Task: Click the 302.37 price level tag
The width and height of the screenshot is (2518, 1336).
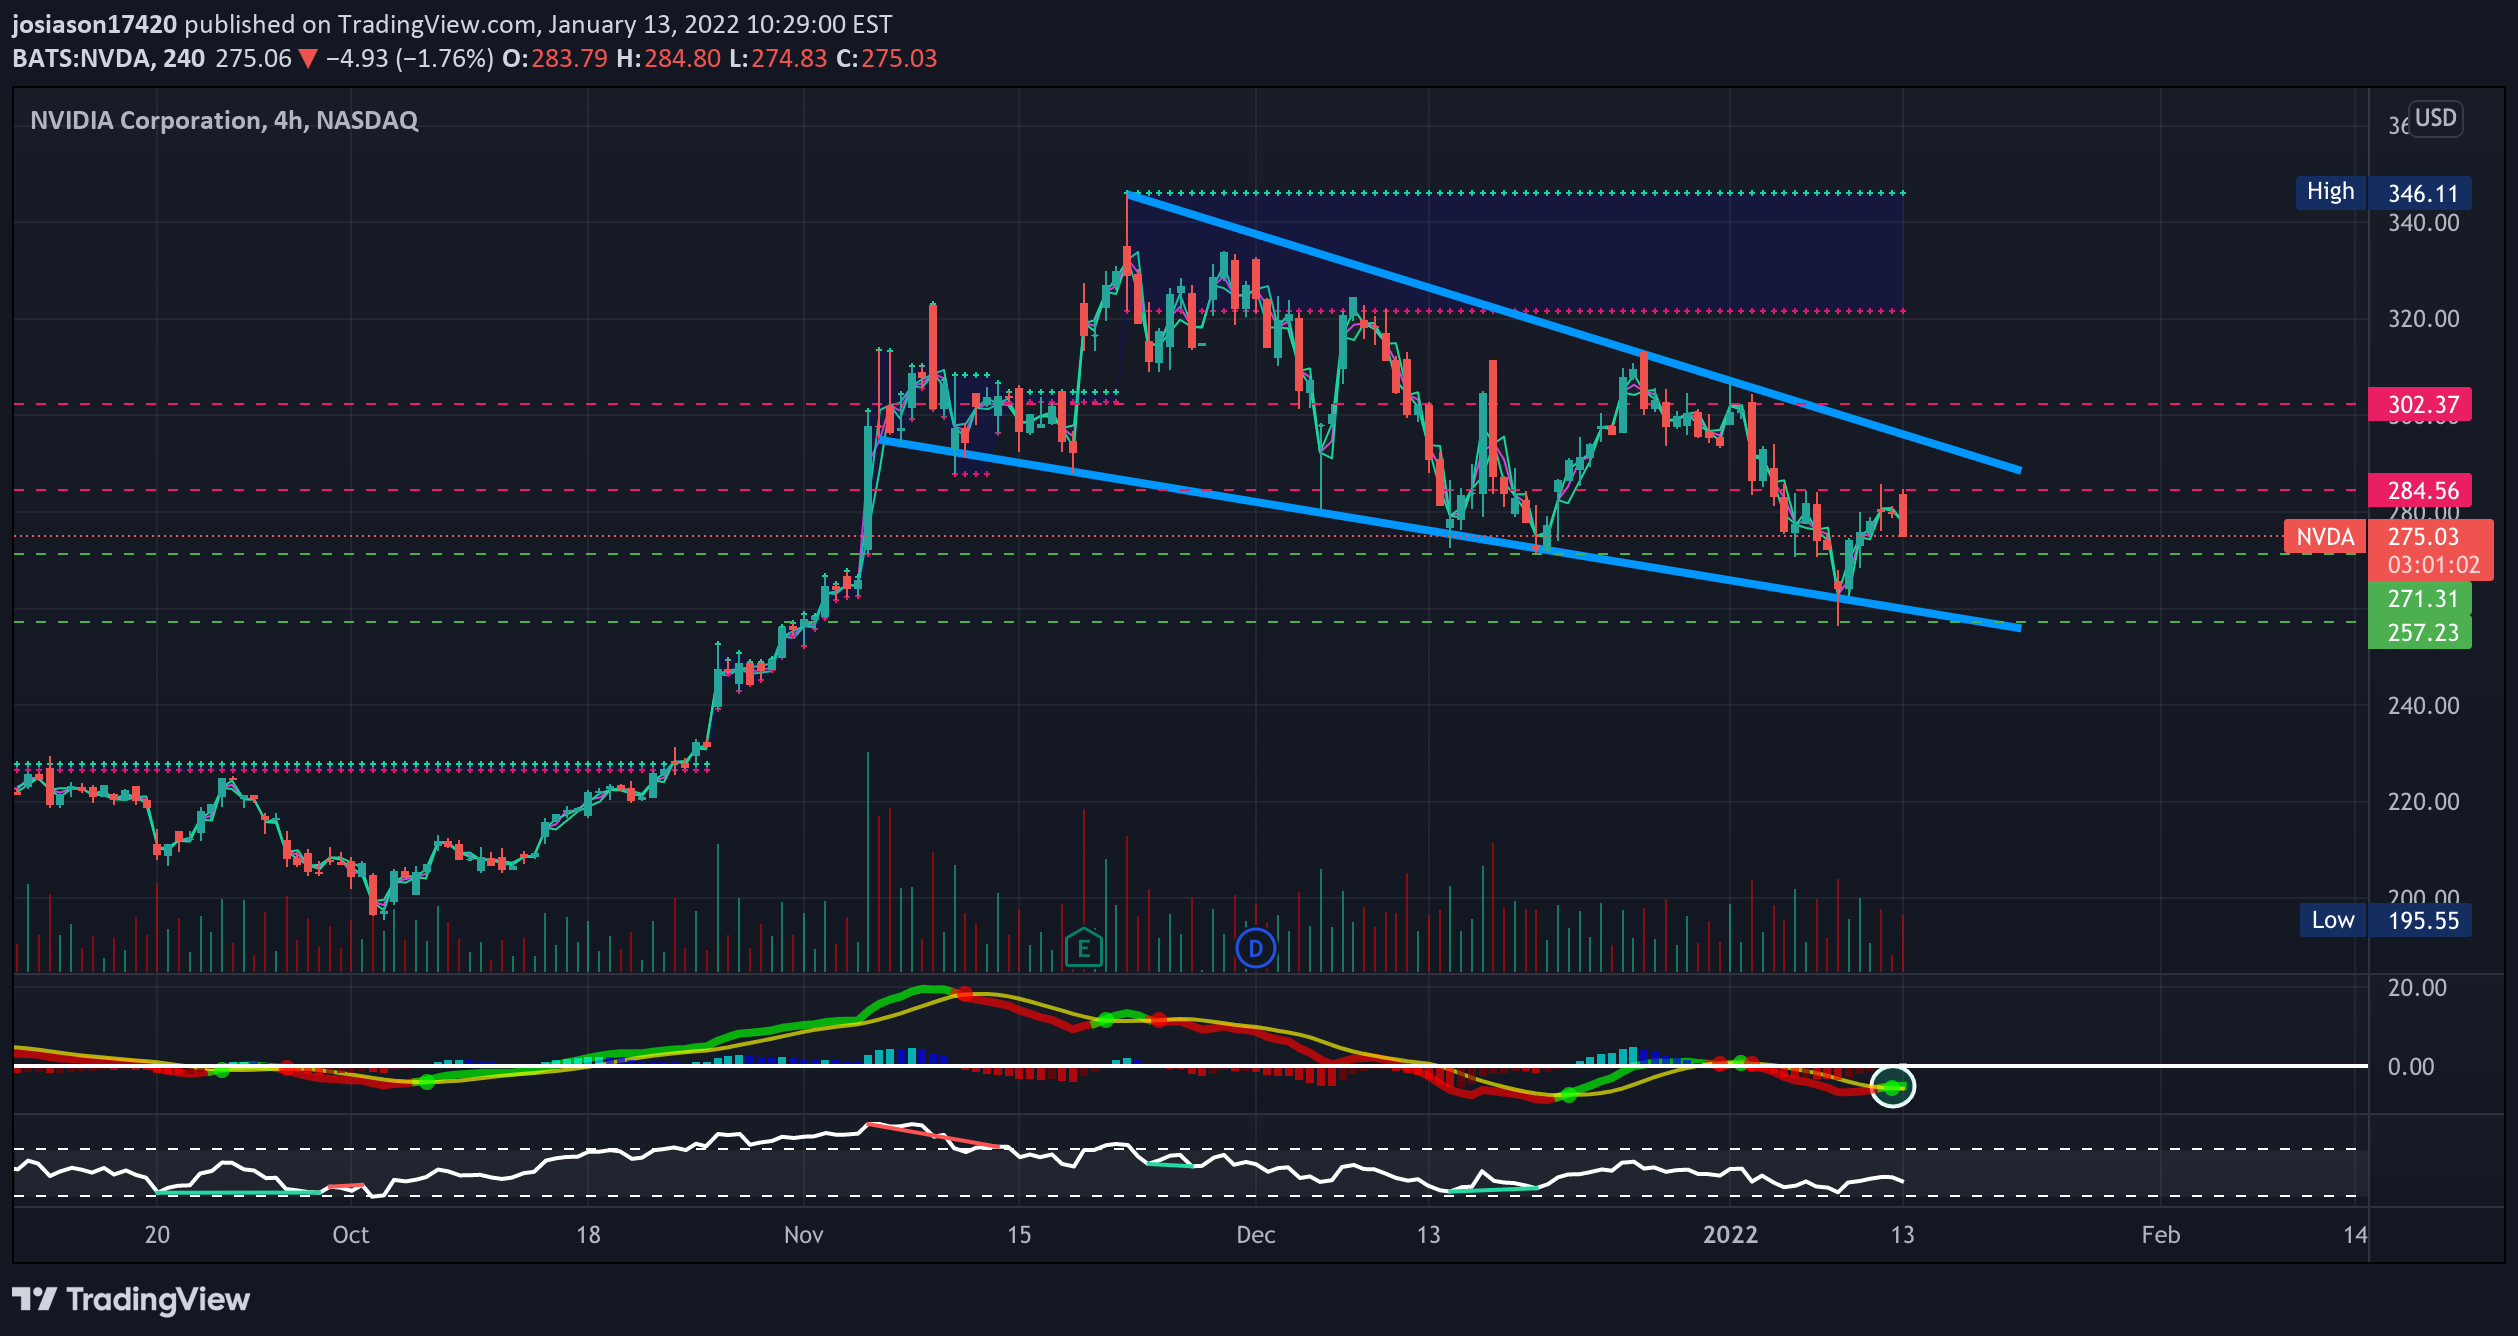Action: [2420, 405]
